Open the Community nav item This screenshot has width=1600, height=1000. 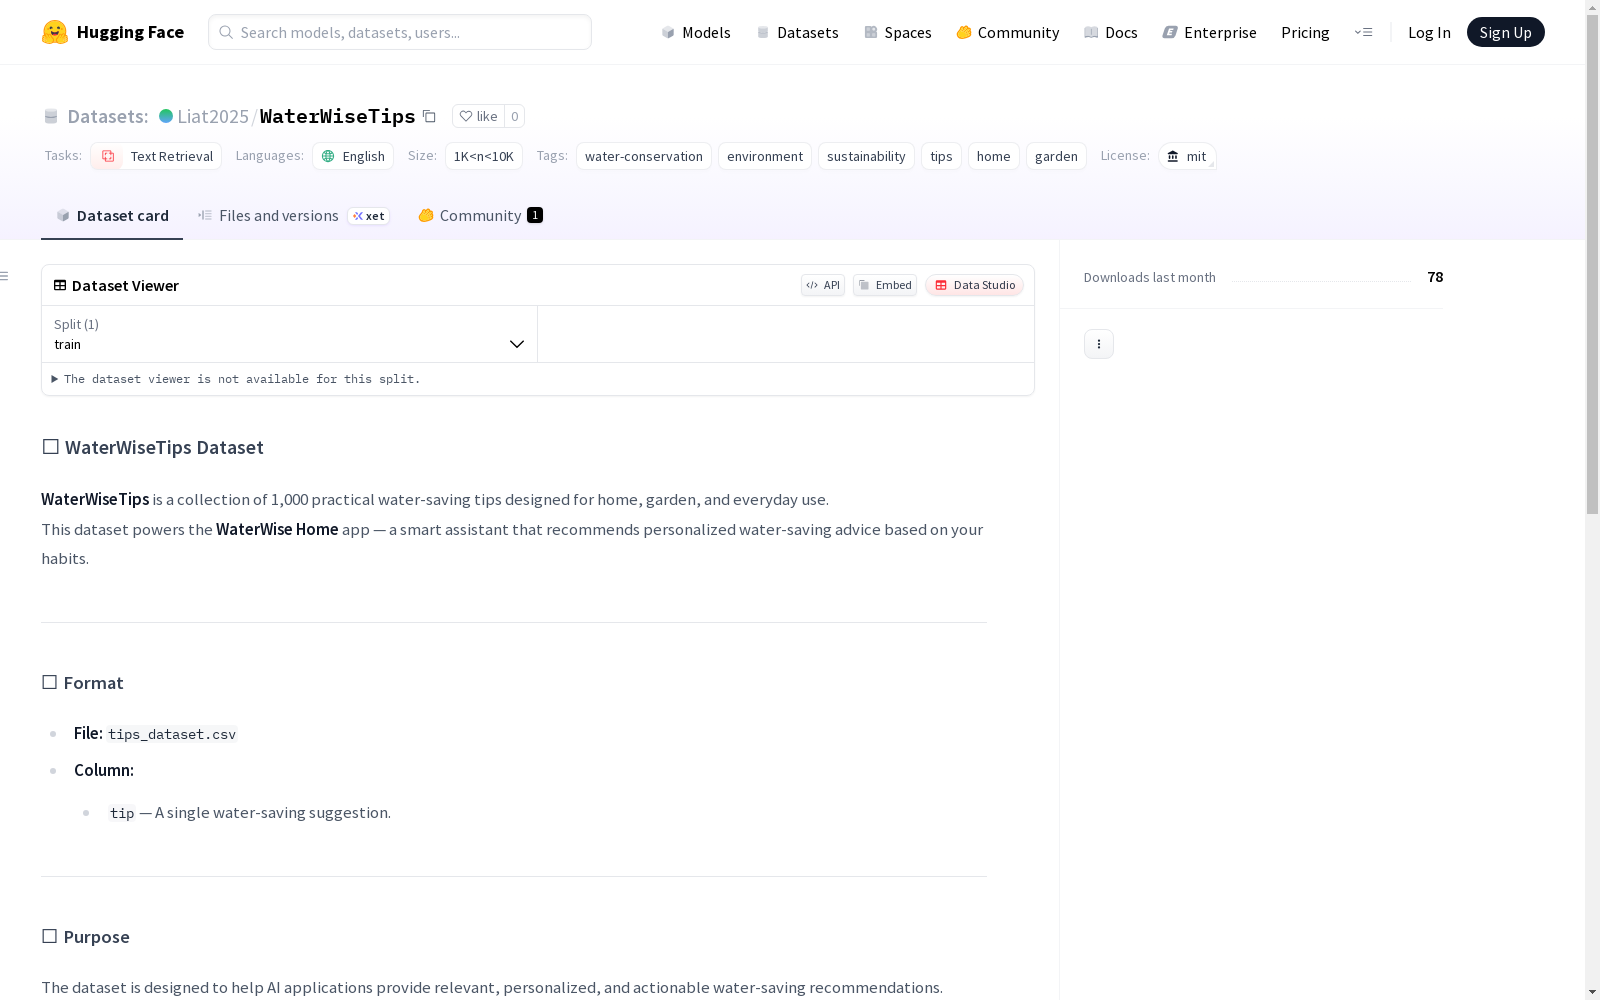[x=1008, y=32]
